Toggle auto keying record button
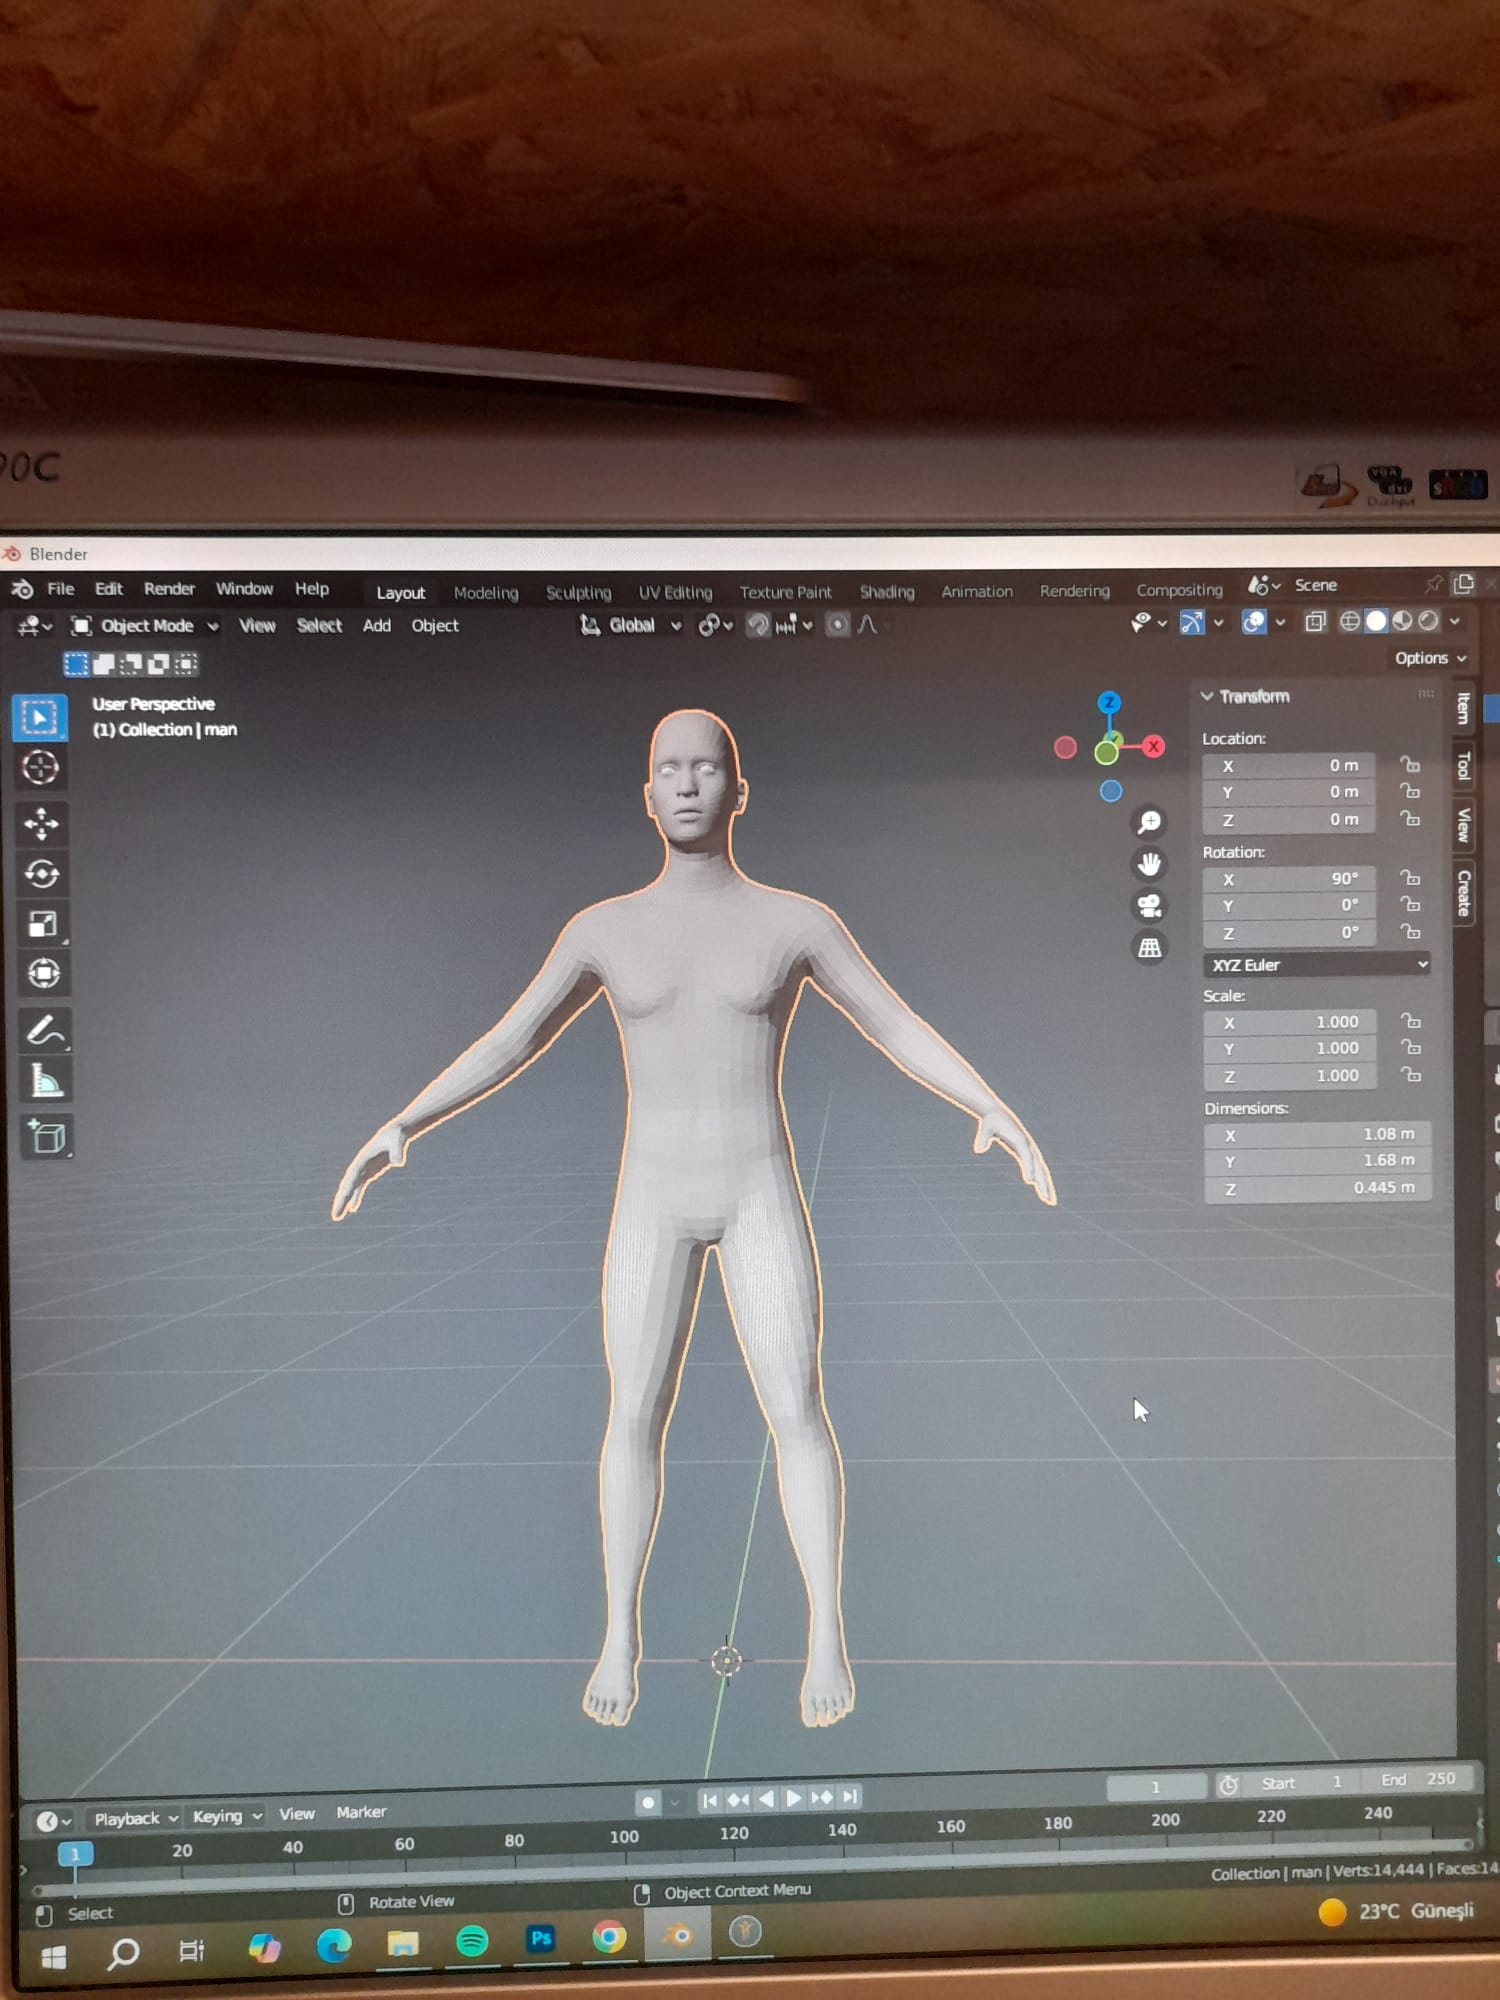This screenshot has width=1500, height=2000. (x=648, y=1802)
